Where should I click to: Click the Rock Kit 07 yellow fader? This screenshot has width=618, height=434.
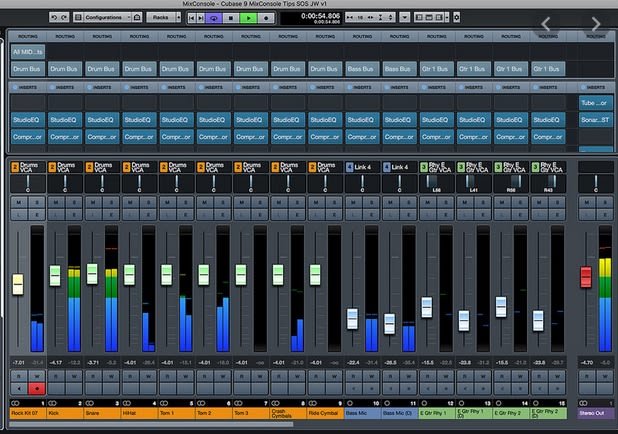(18, 284)
